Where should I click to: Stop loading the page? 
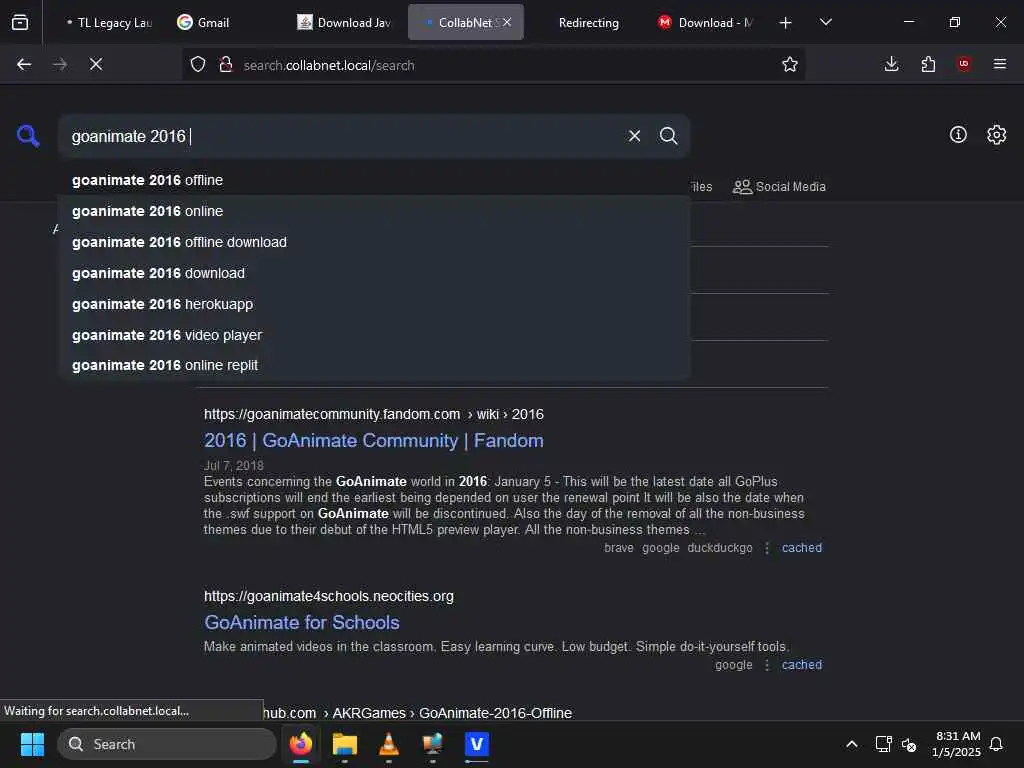[96, 64]
